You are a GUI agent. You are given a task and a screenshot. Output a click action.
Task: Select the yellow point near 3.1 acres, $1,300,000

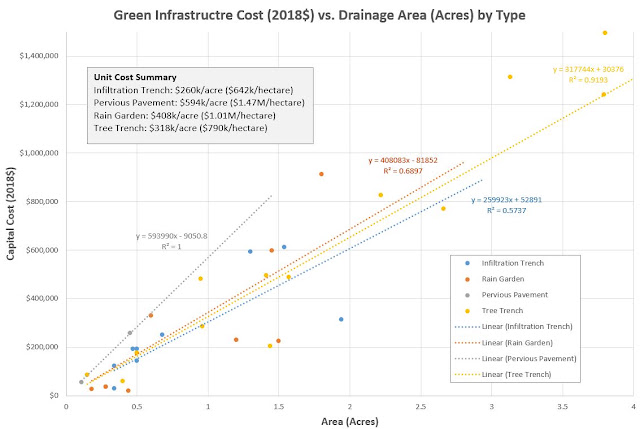510,77
